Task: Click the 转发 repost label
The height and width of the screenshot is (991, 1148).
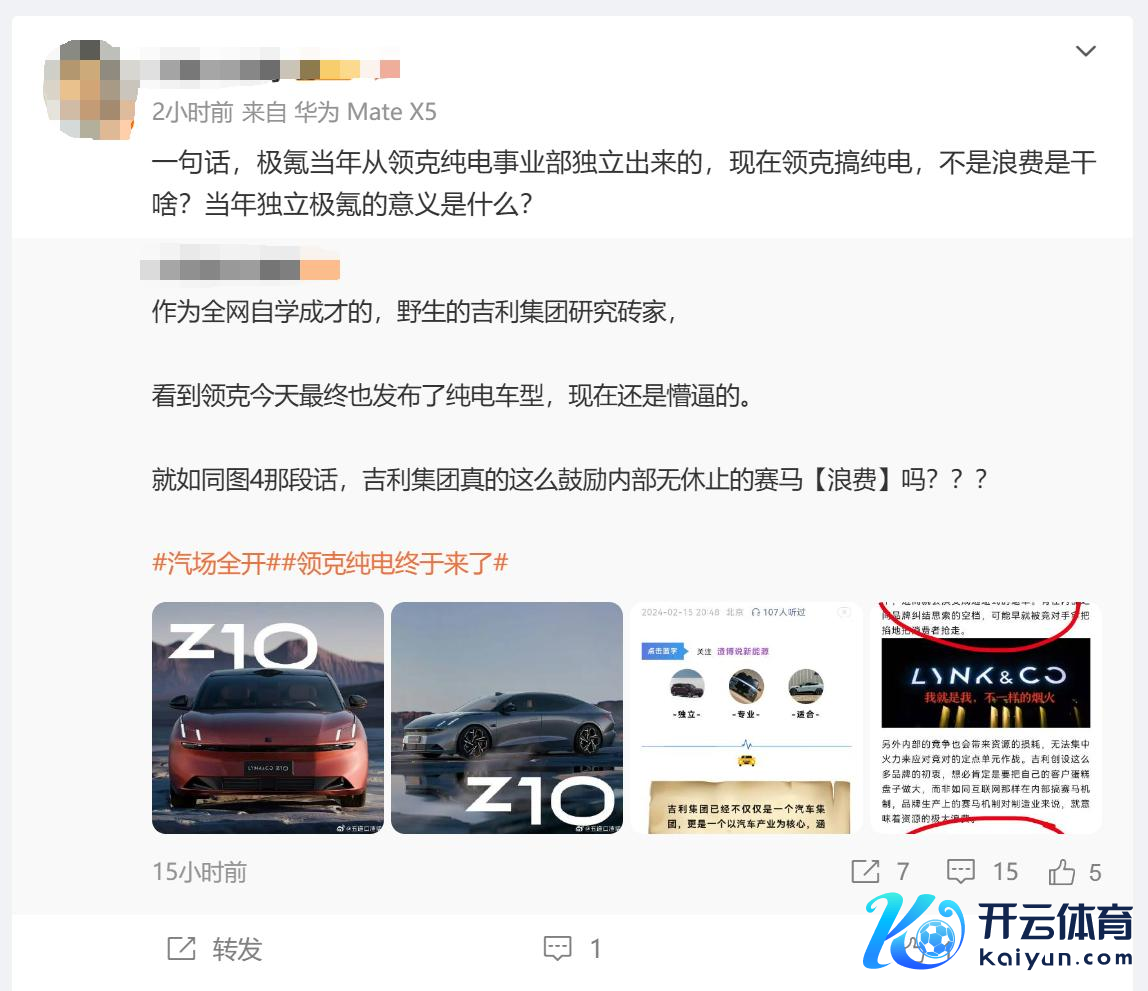Action: [237, 949]
